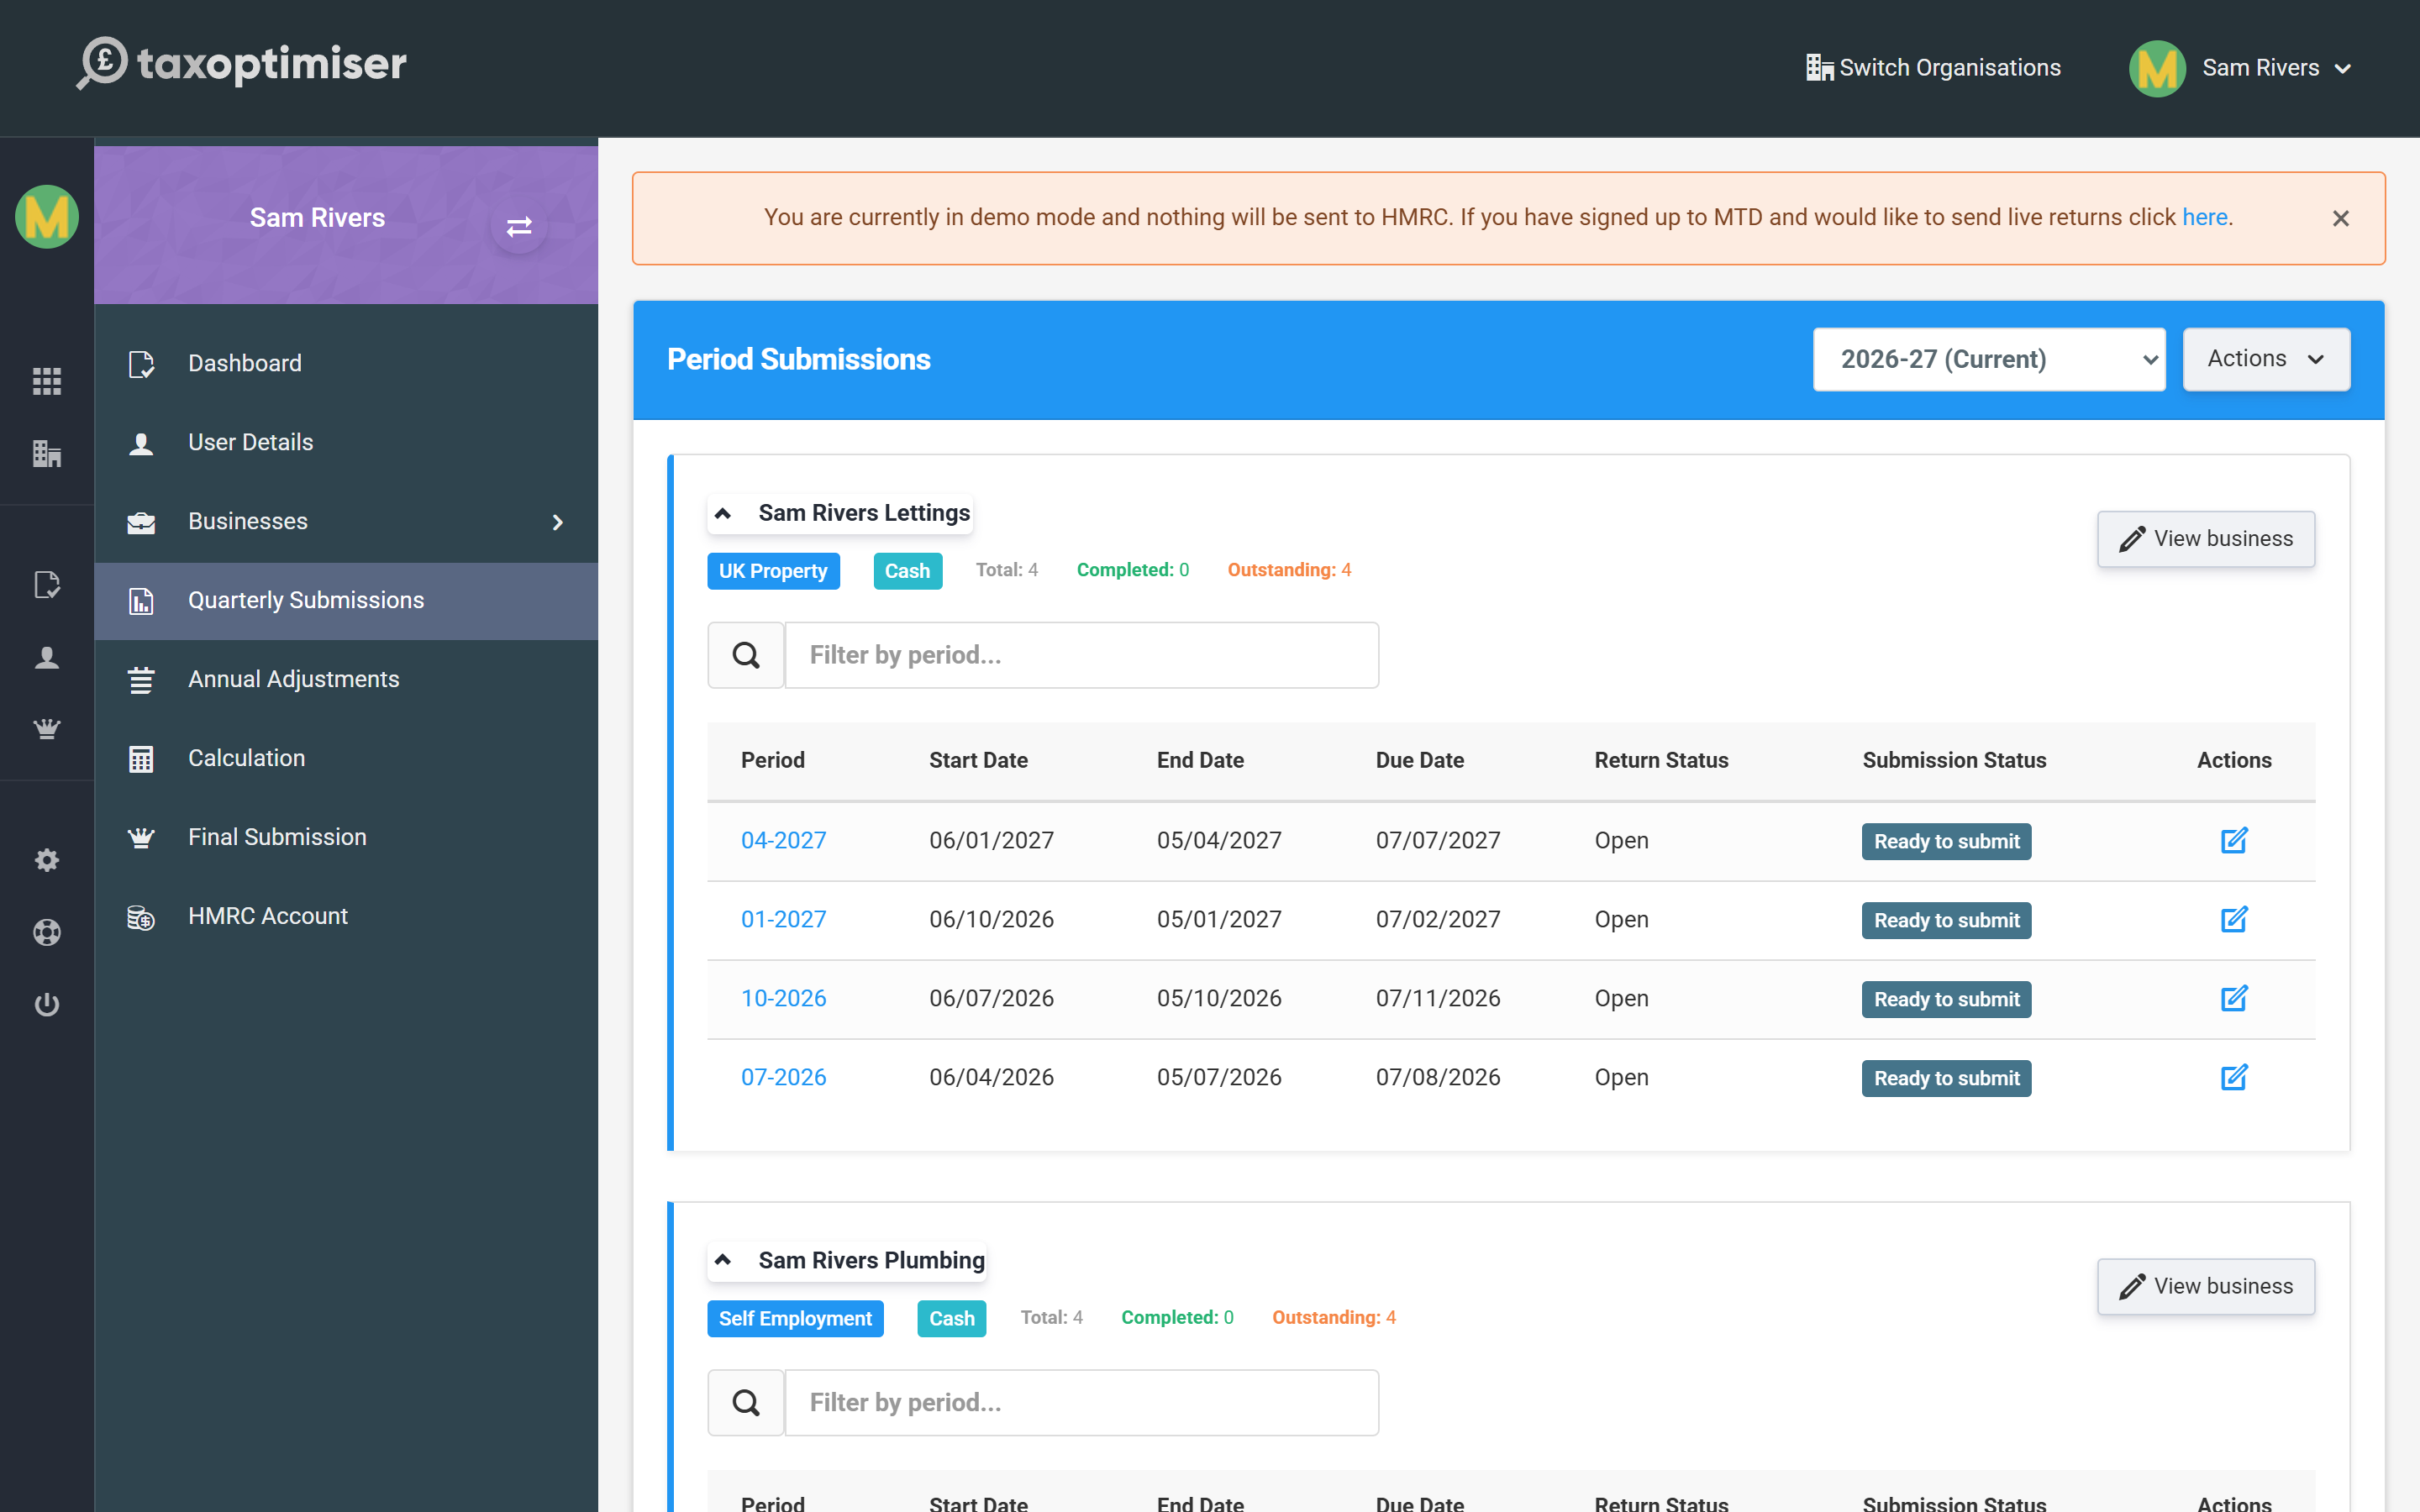This screenshot has height=1512, width=2420.
Task: Click the user silhouette icon in left rail
Action: click(47, 658)
